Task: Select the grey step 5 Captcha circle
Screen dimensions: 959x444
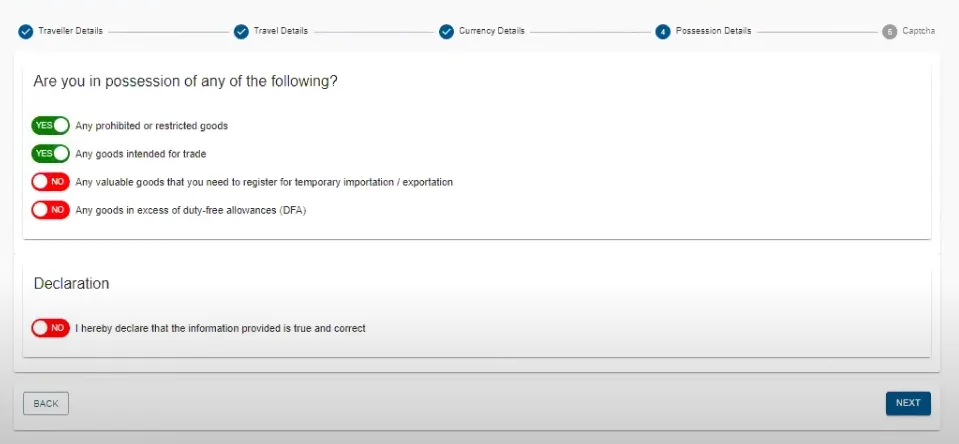Action: click(890, 32)
